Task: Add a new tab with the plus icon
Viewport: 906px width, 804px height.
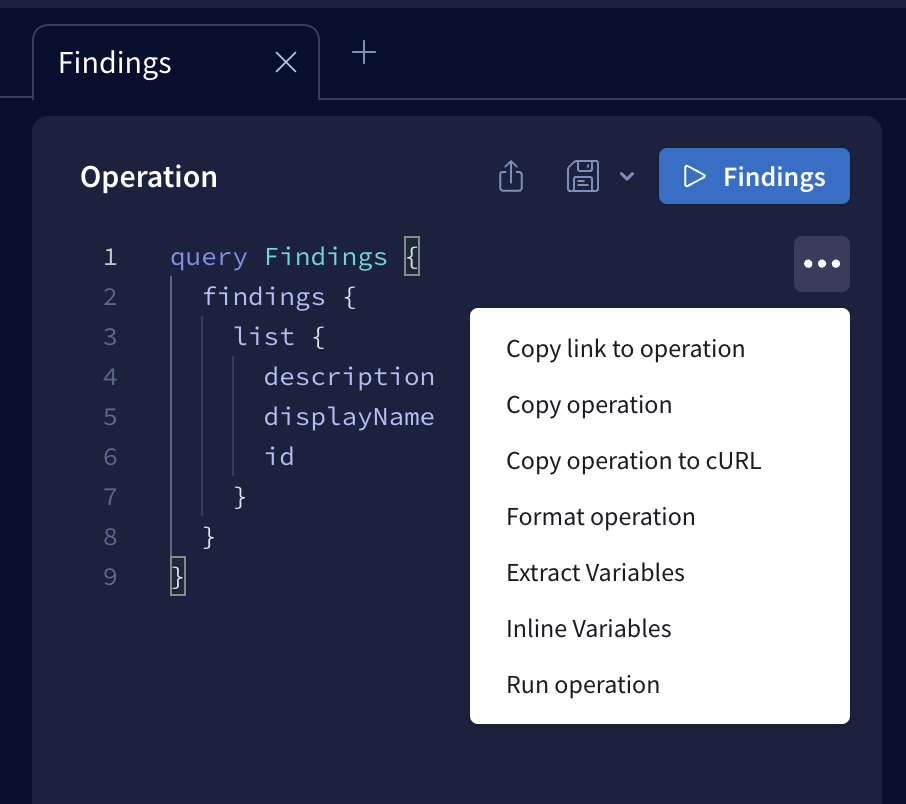Action: pos(364,53)
